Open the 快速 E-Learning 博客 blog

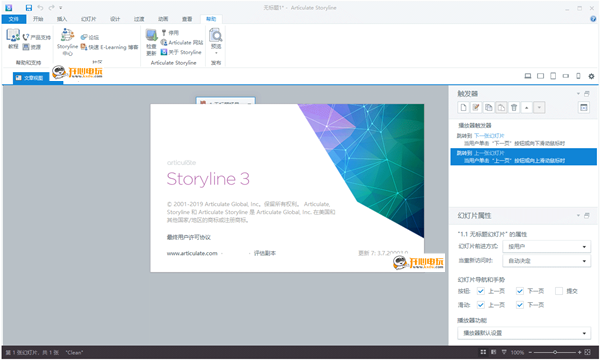(x=109, y=47)
